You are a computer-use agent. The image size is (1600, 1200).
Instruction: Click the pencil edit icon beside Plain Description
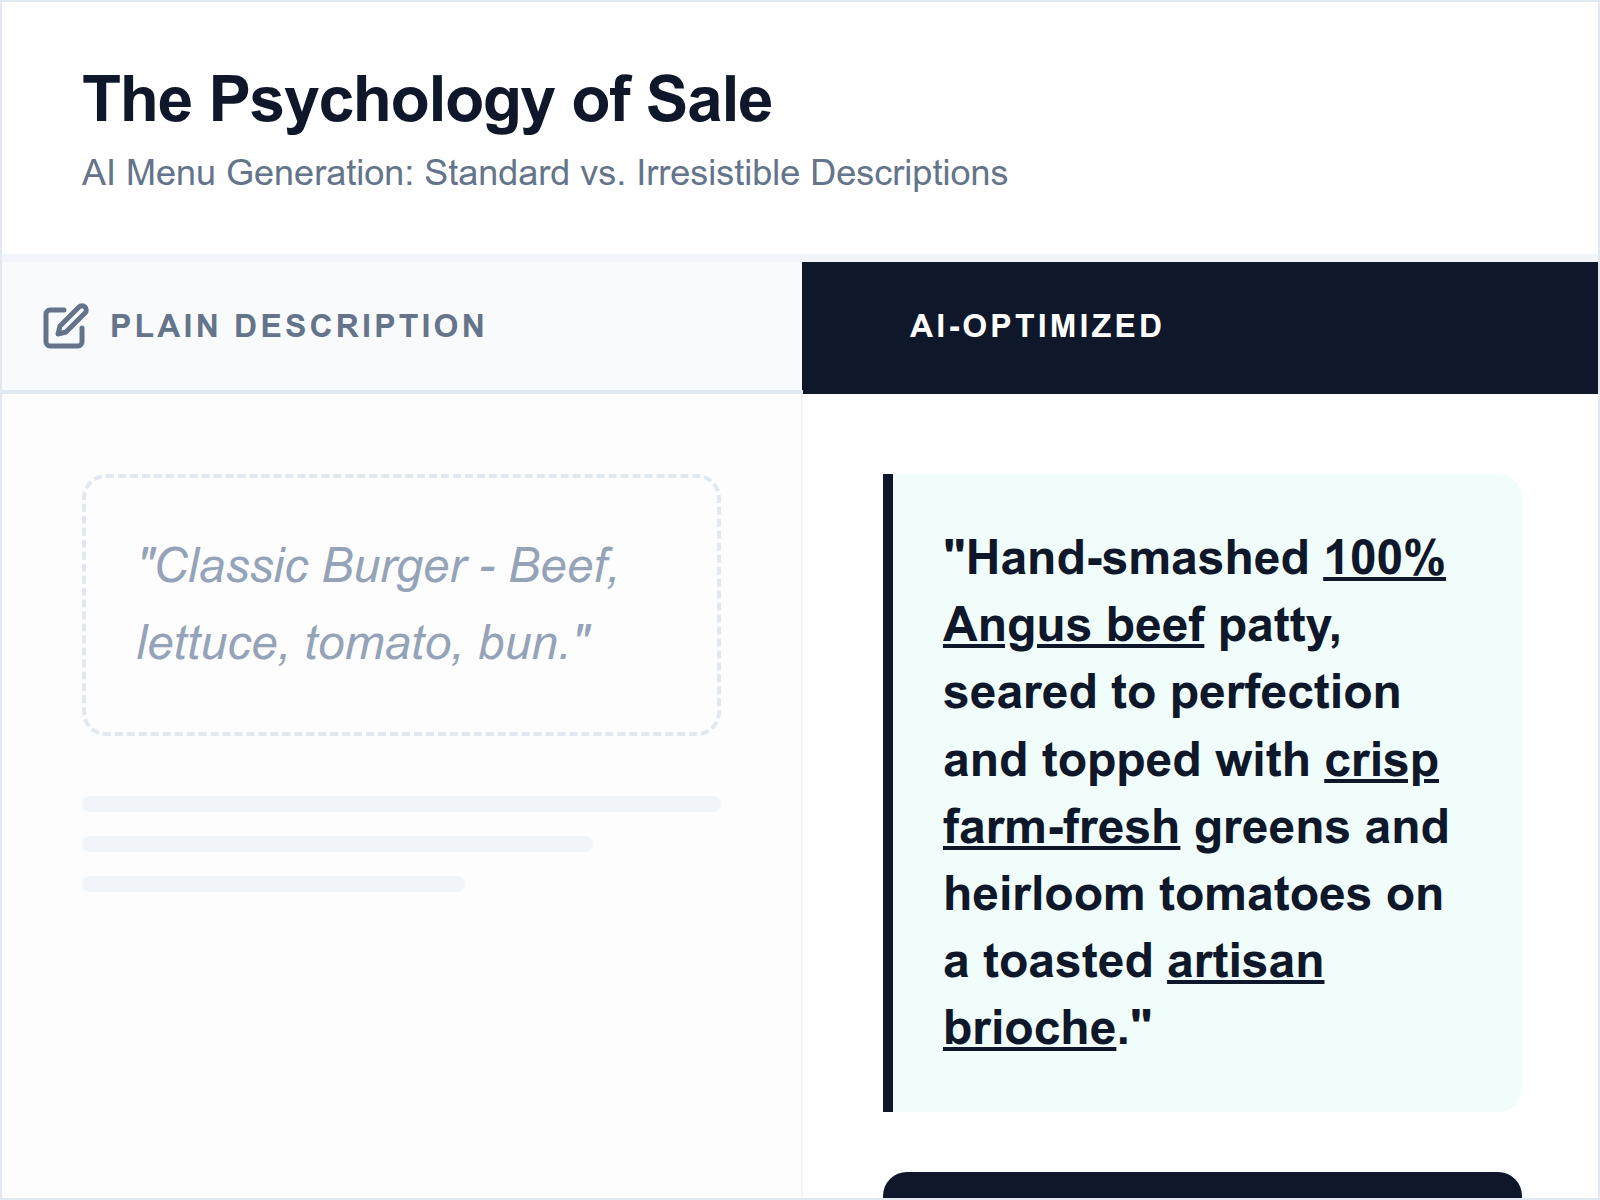tap(64, 325)
